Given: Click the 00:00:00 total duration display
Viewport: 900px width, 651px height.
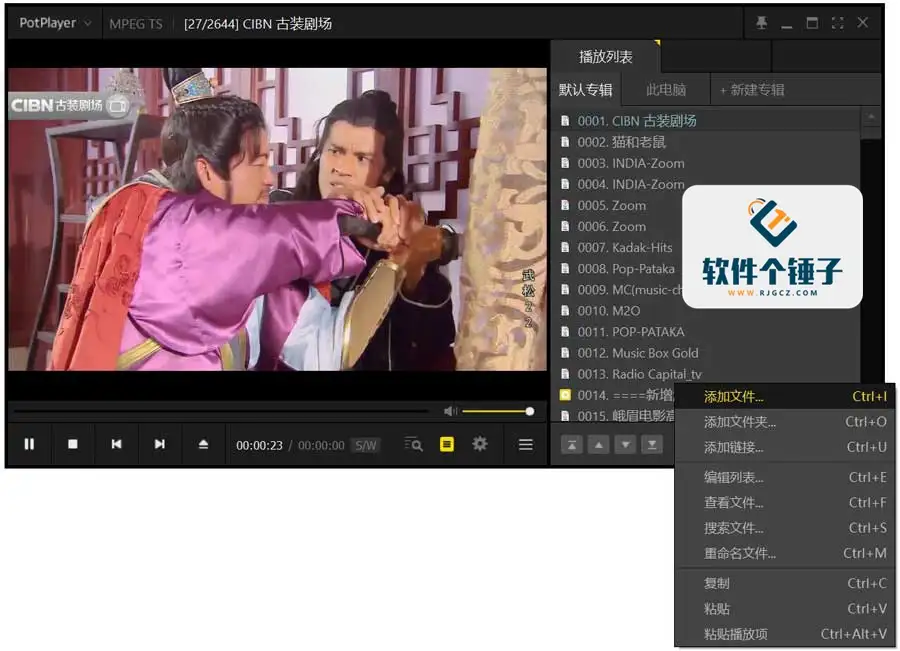Looking at the screenshot, I should pyautogui.click(x=321, y=445).
